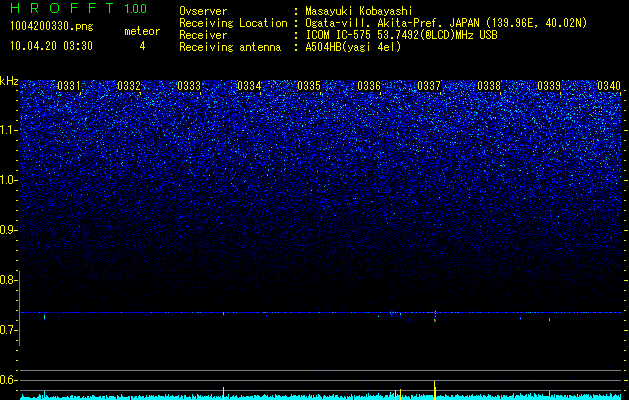The height and width of the screenshot is (400, 629).
Task: Click the HROFFT program title
Action: (x=62, y=8)
